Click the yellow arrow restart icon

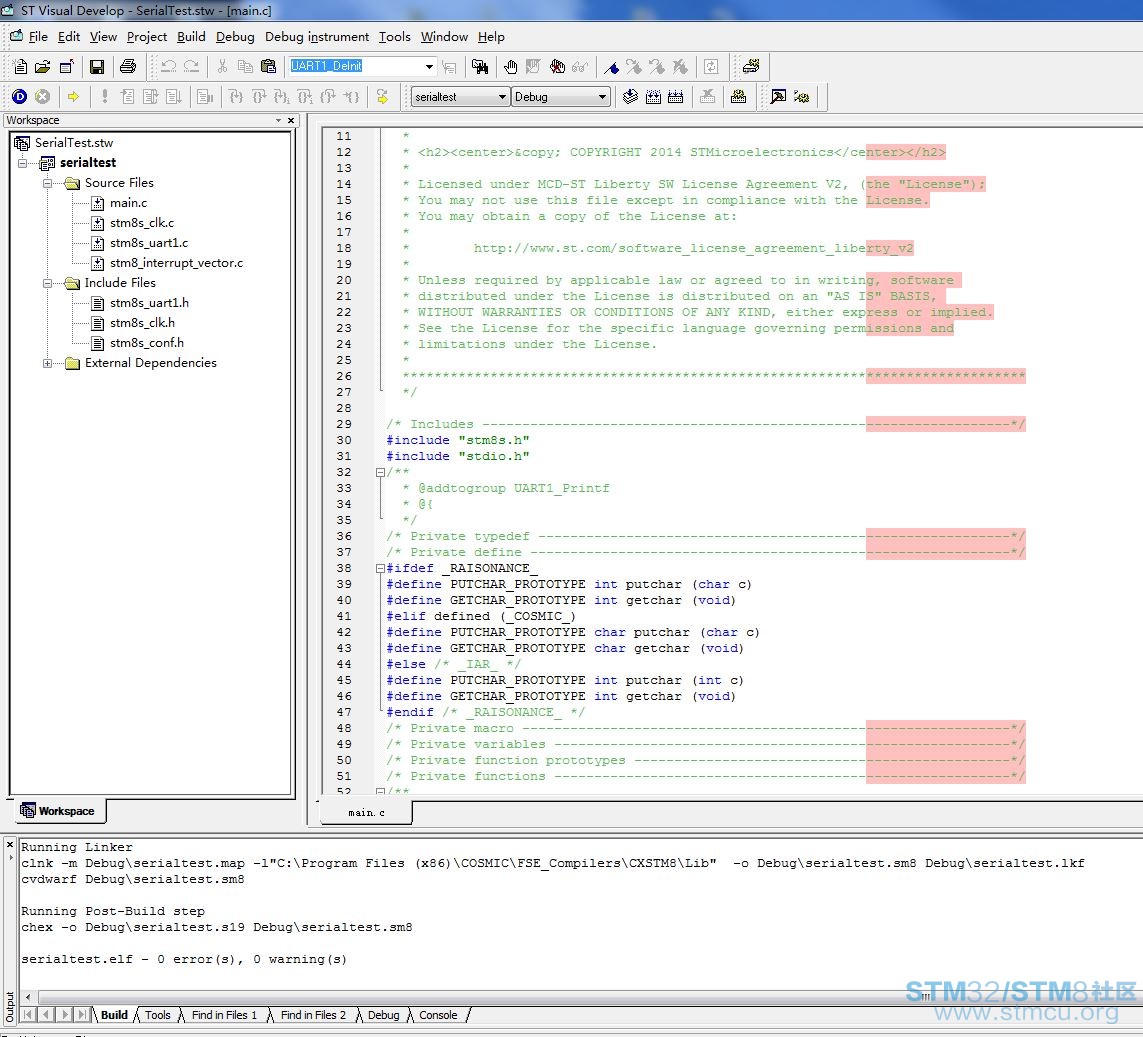[382, 96]
